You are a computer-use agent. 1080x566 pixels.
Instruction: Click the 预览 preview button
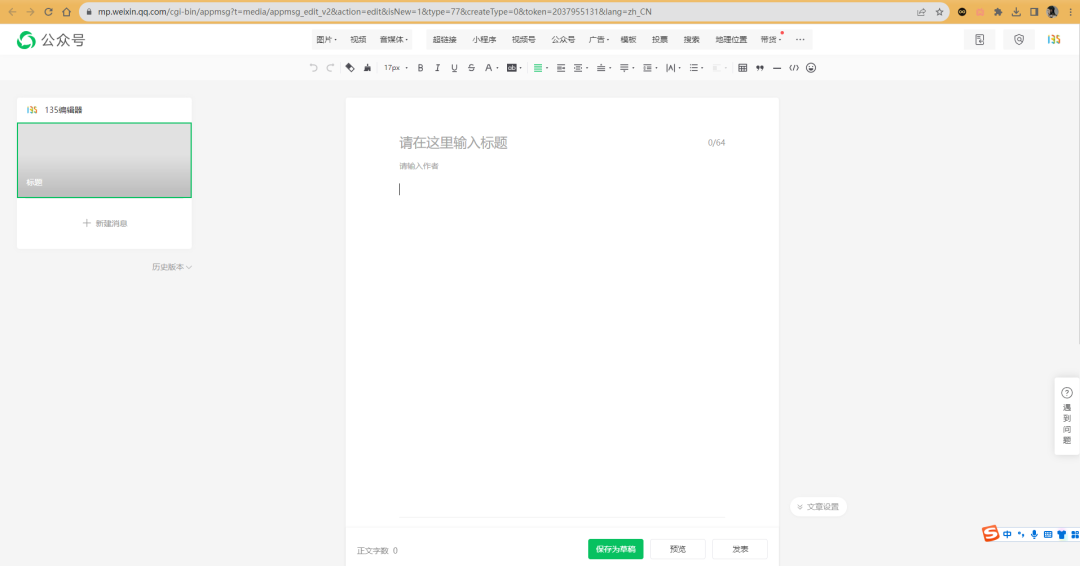(x=678, y=549)
